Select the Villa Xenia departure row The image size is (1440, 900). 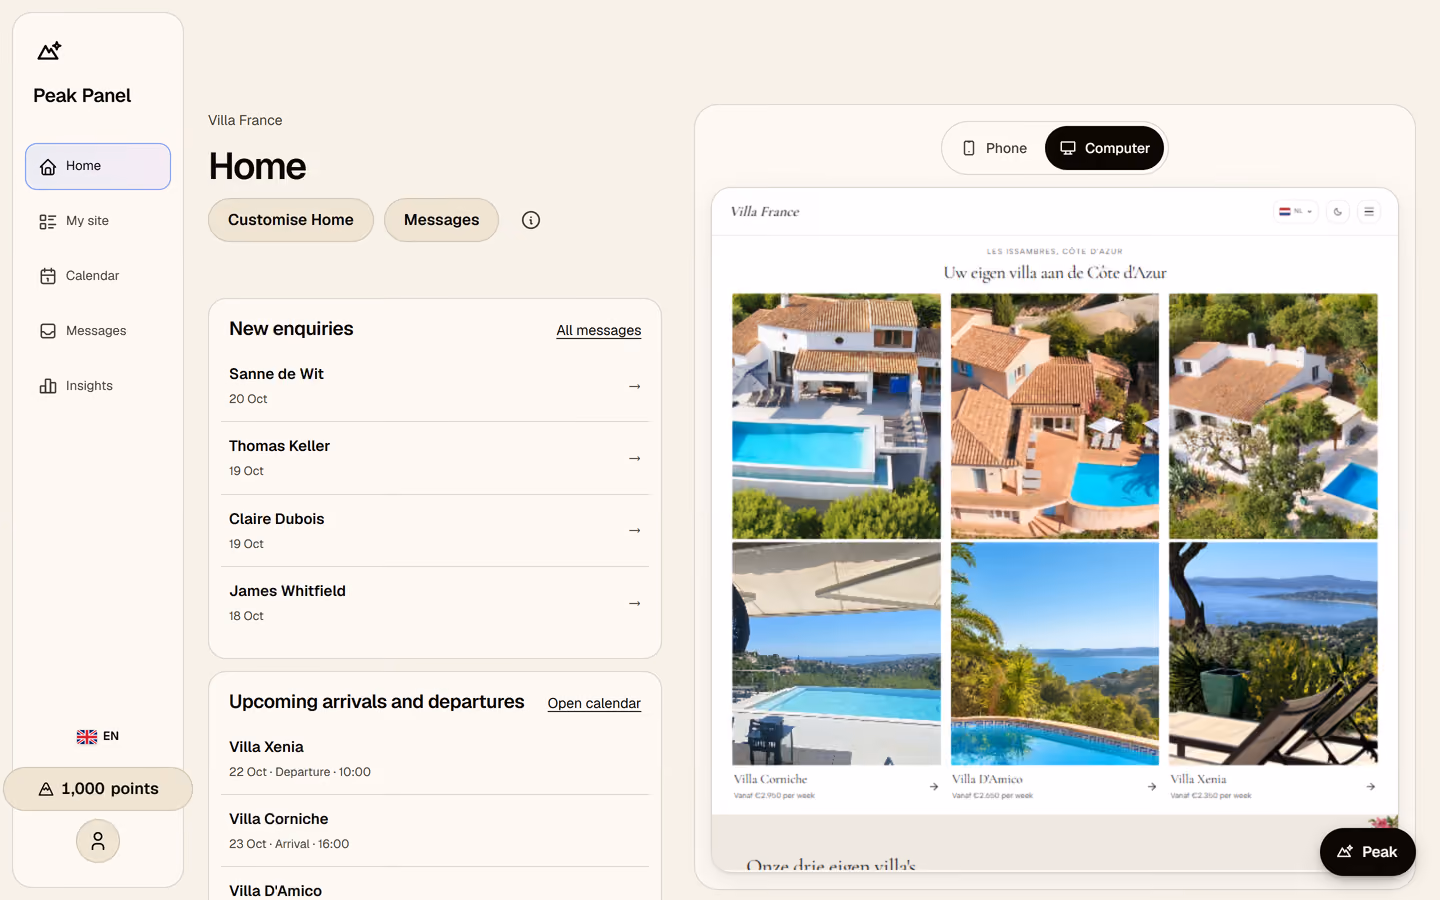pyautogui.click(x=435, y=759)
